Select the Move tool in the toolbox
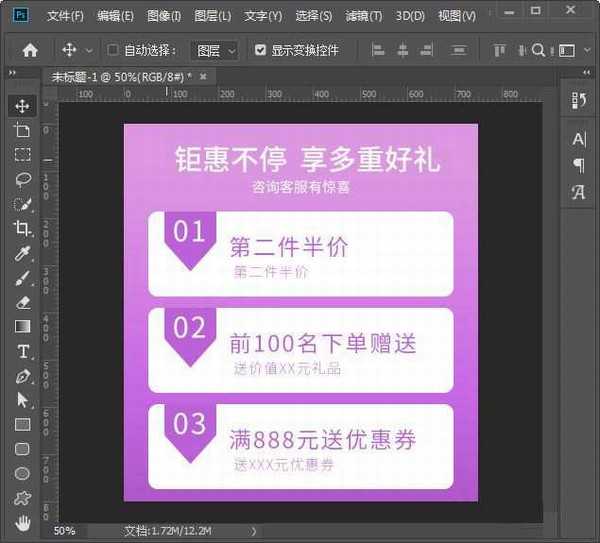Screen dimensions: 600x543 click(x=22, y=106)
